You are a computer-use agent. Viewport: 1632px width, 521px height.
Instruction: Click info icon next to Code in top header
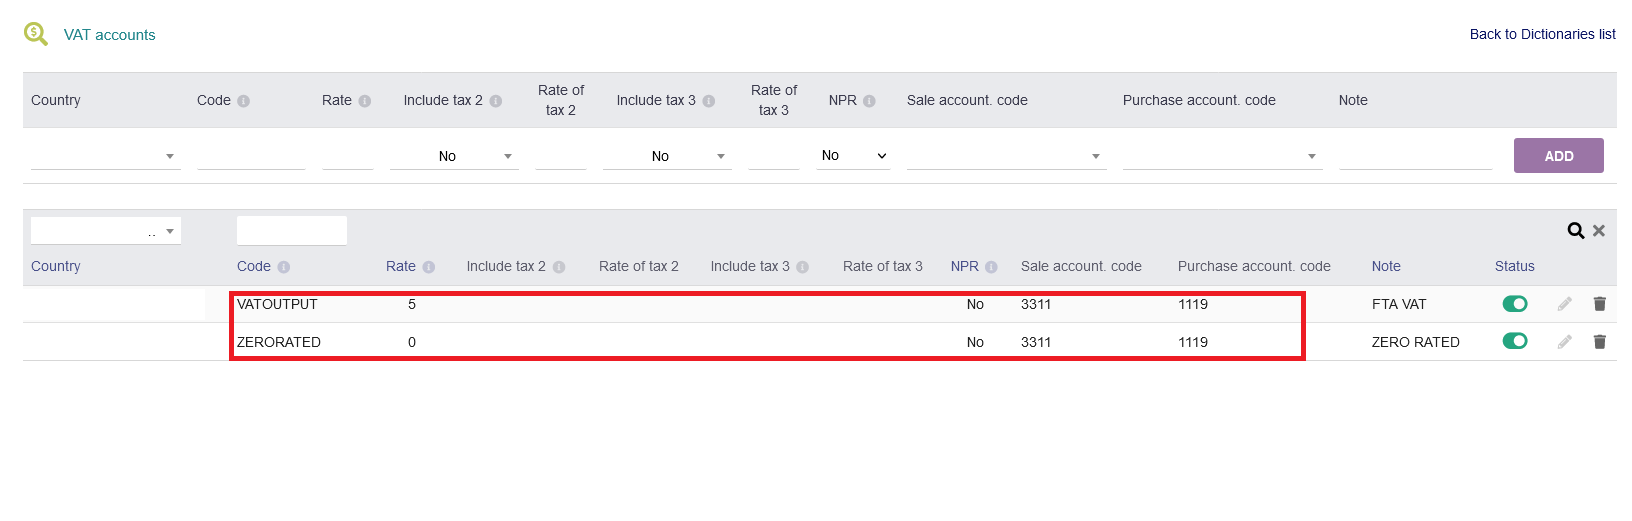click(244, 101)
